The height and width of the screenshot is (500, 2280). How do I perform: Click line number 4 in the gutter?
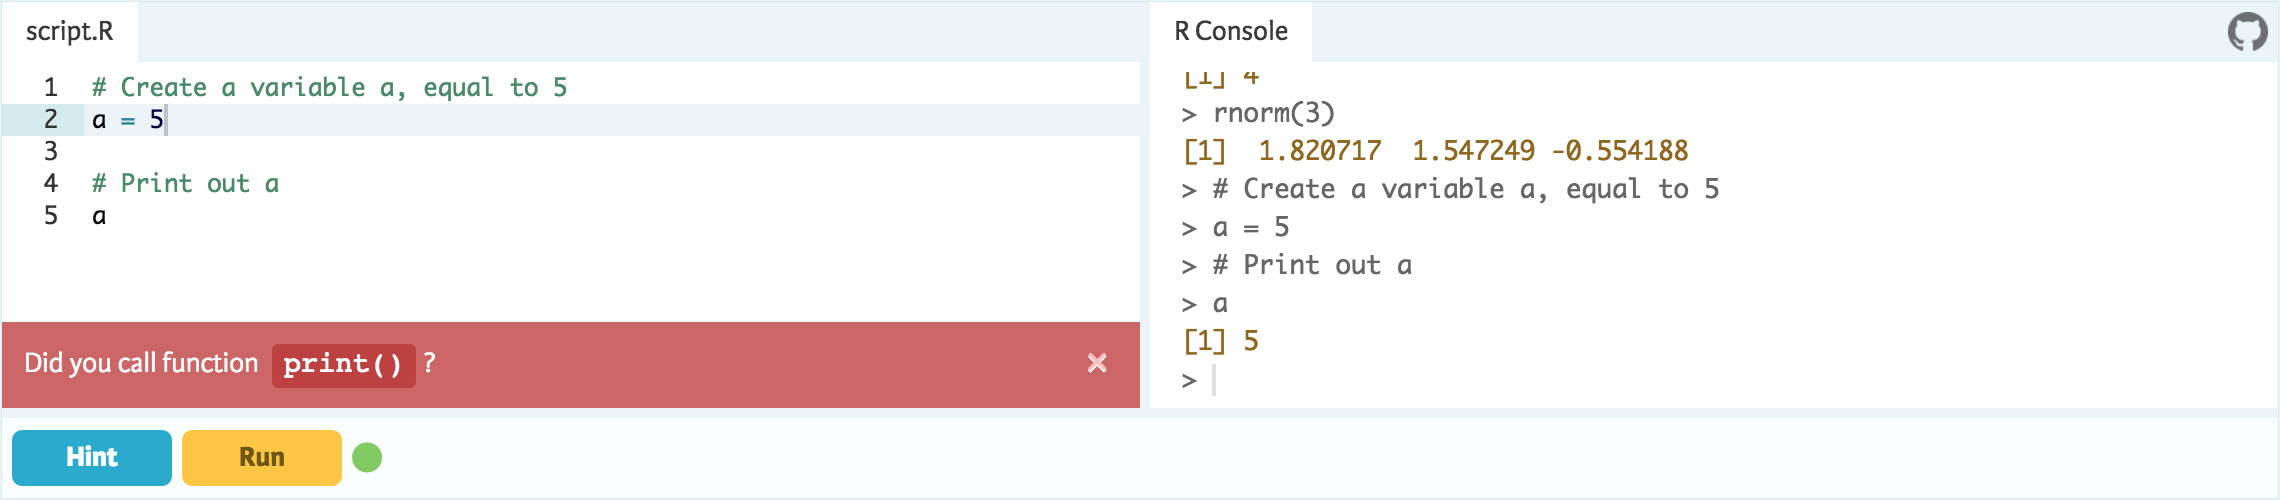coord(50,184)
